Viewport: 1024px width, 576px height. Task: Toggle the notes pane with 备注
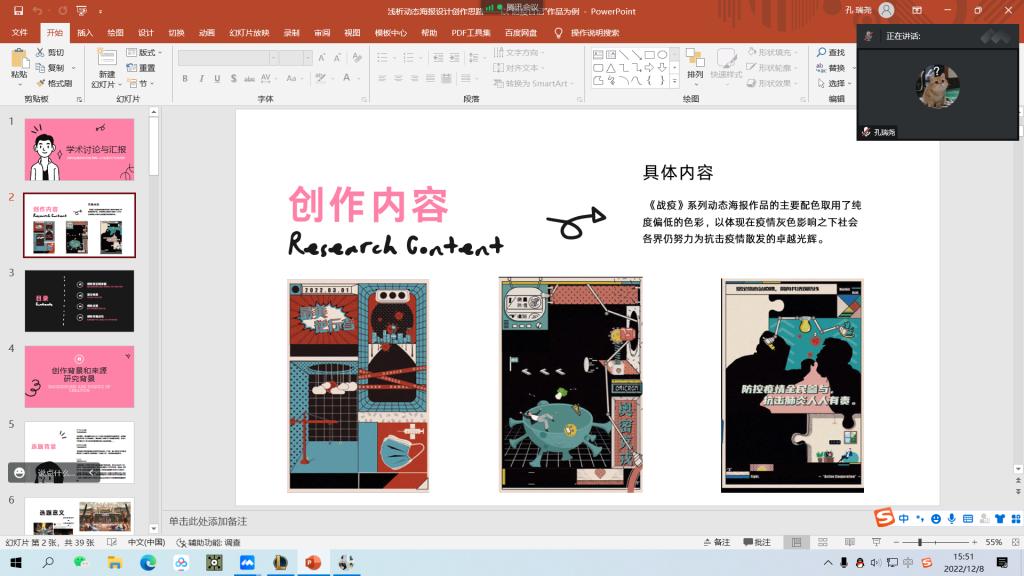[x=715, y=542]
